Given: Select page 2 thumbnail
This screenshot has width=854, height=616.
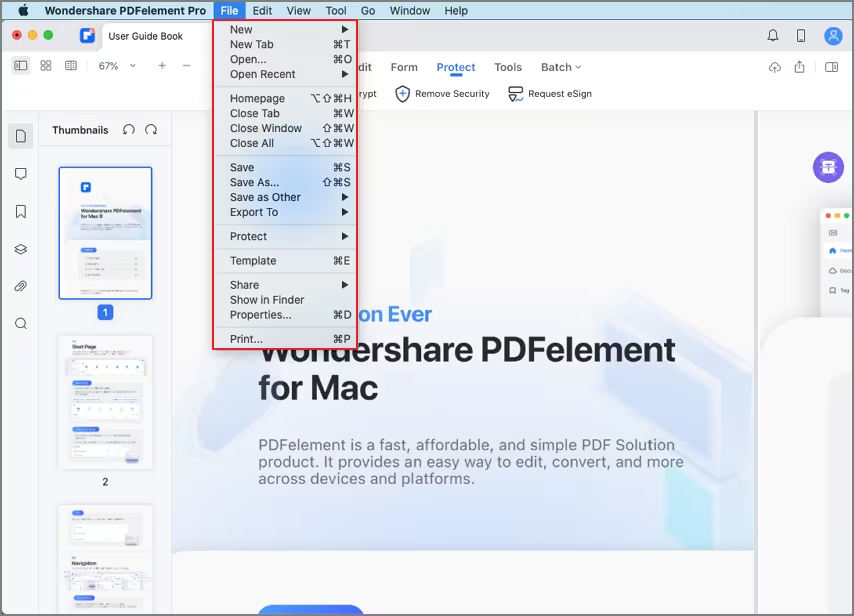Looking at the screenshot, I should coord(105,402).
